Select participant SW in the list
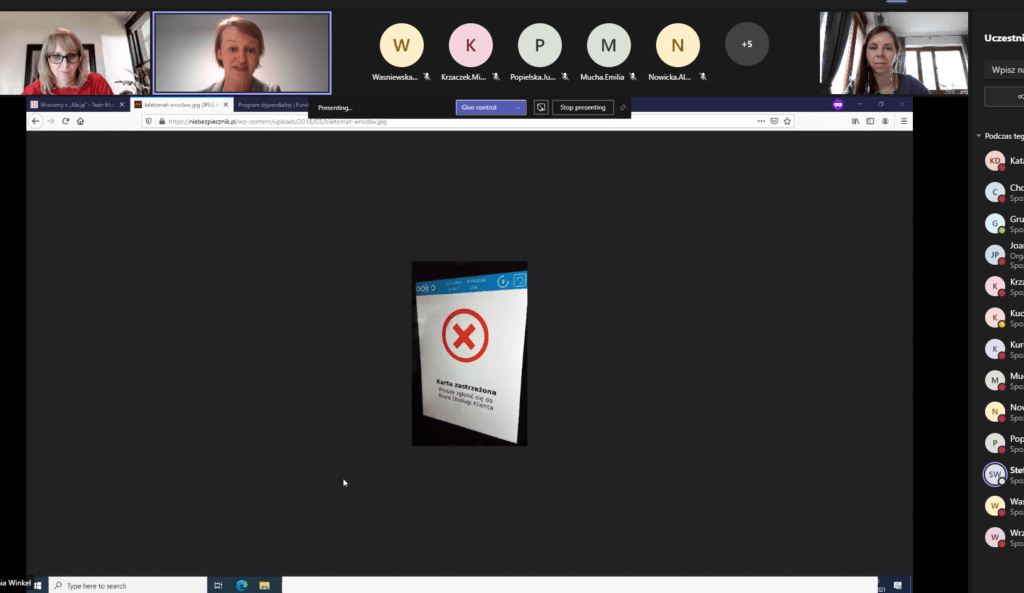 pos(995,474)
